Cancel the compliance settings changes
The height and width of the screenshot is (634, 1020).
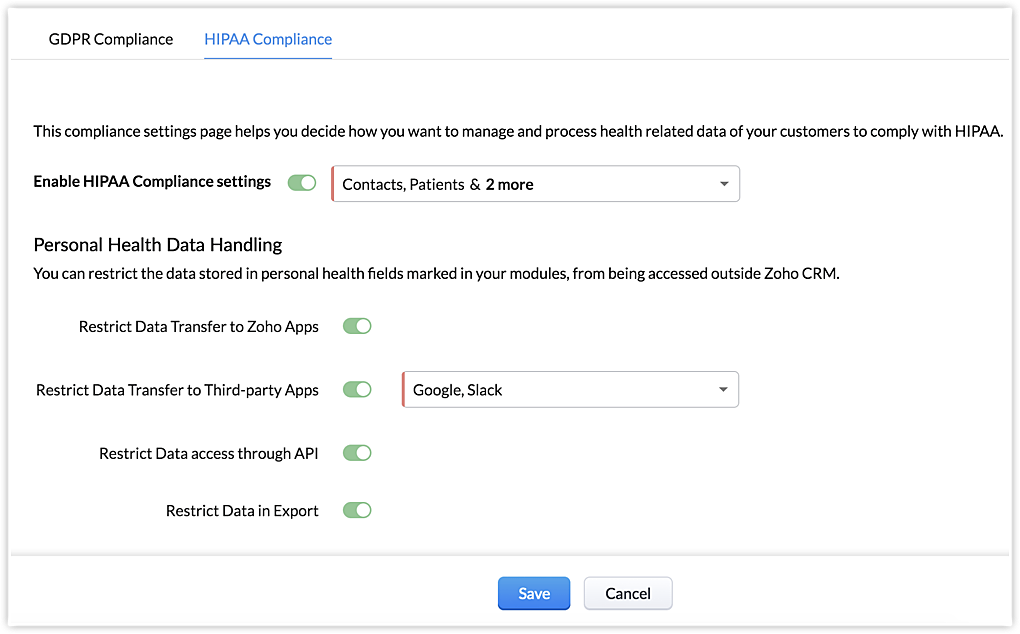pyautogui.click(x=628, y=593)
